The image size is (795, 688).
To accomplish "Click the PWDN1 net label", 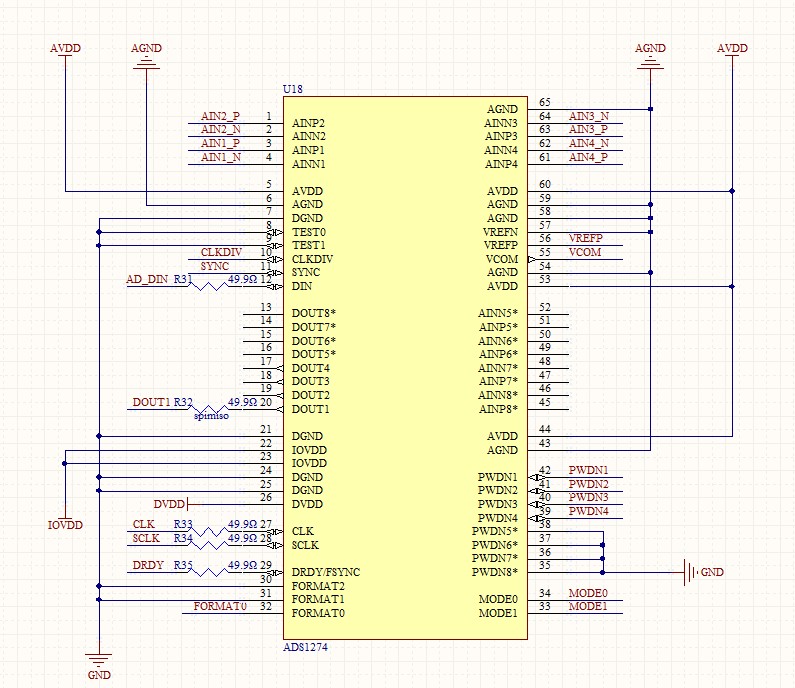I will [x=588, y=470].
